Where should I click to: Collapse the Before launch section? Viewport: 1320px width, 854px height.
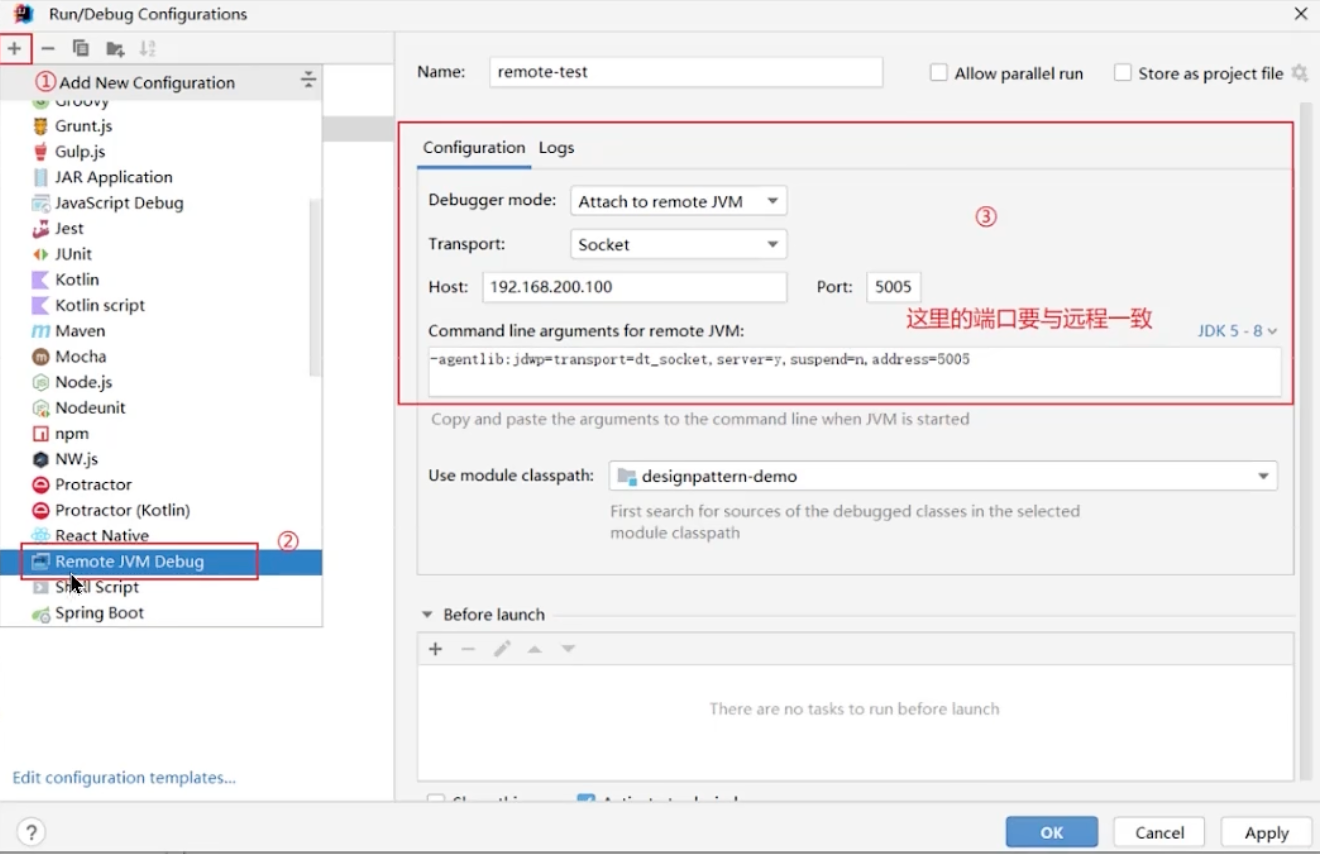[x=427, y=614]
